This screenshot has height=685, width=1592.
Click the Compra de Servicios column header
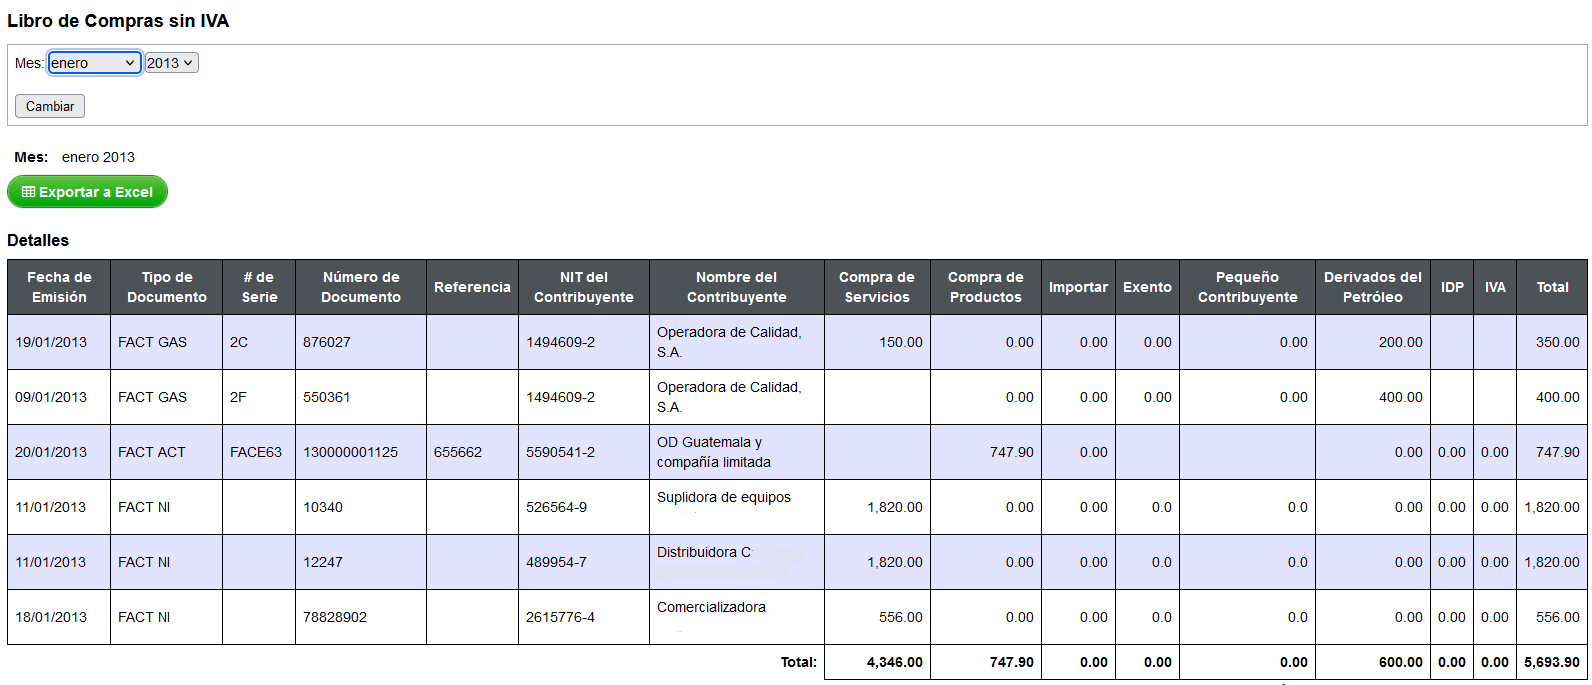877,287
